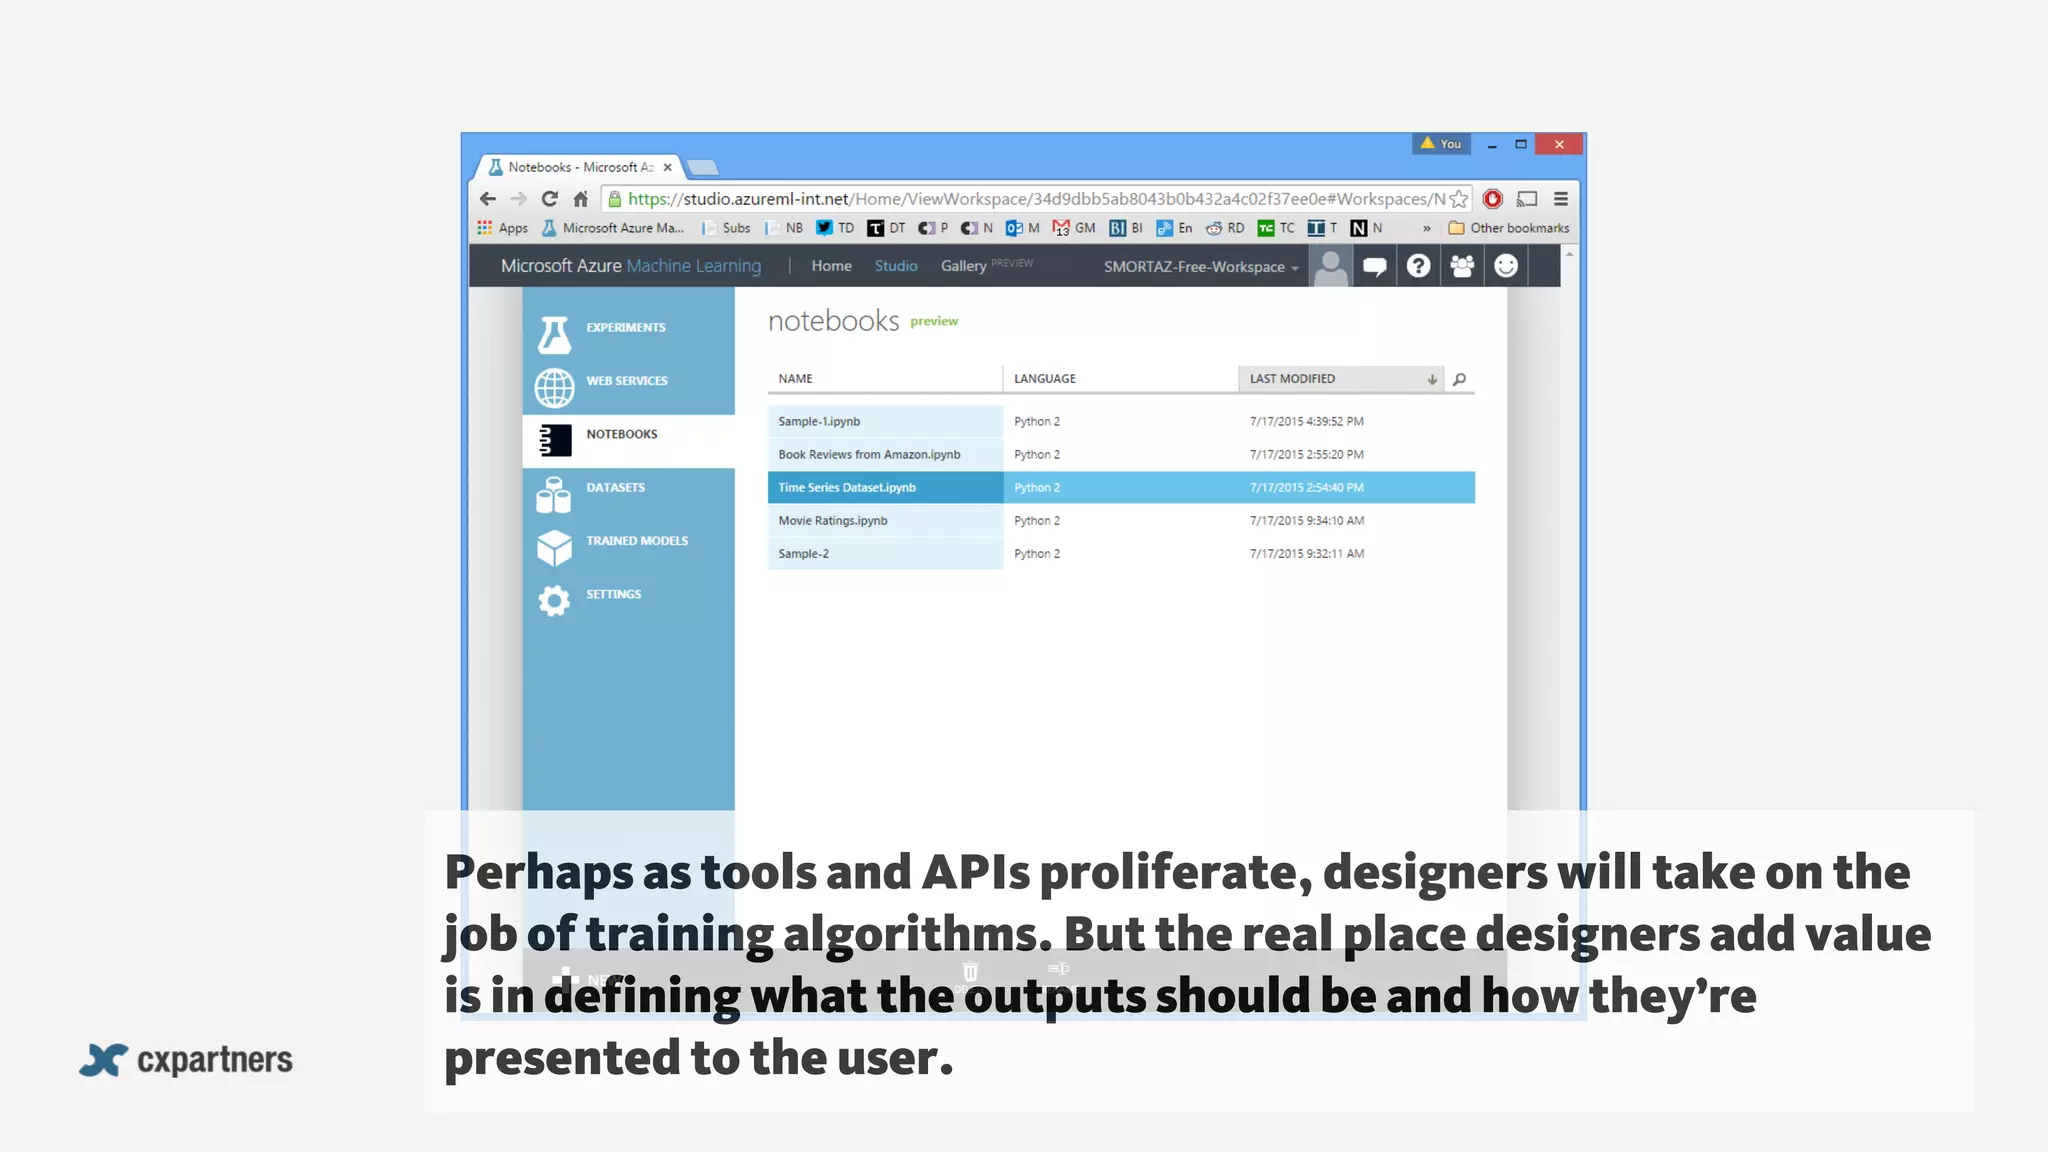Click the red Opera-style extension icon
The image size is (2048, 1152).
(1493, 199)
